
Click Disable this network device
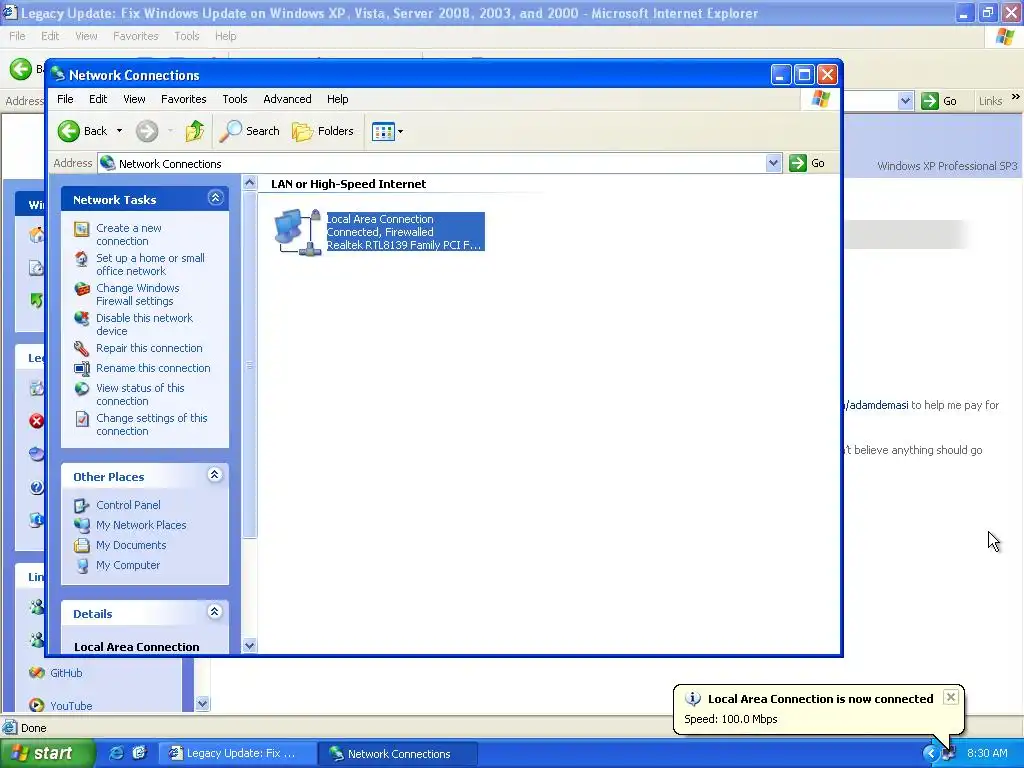[x=144, y=325]
